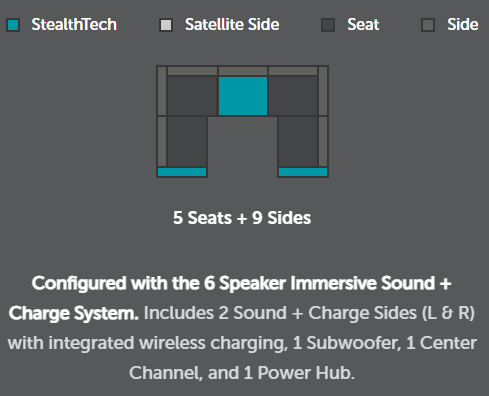Click the back side behind the teal seat
The height and width of the screenshot is (396, 489).
coord(243,71)
